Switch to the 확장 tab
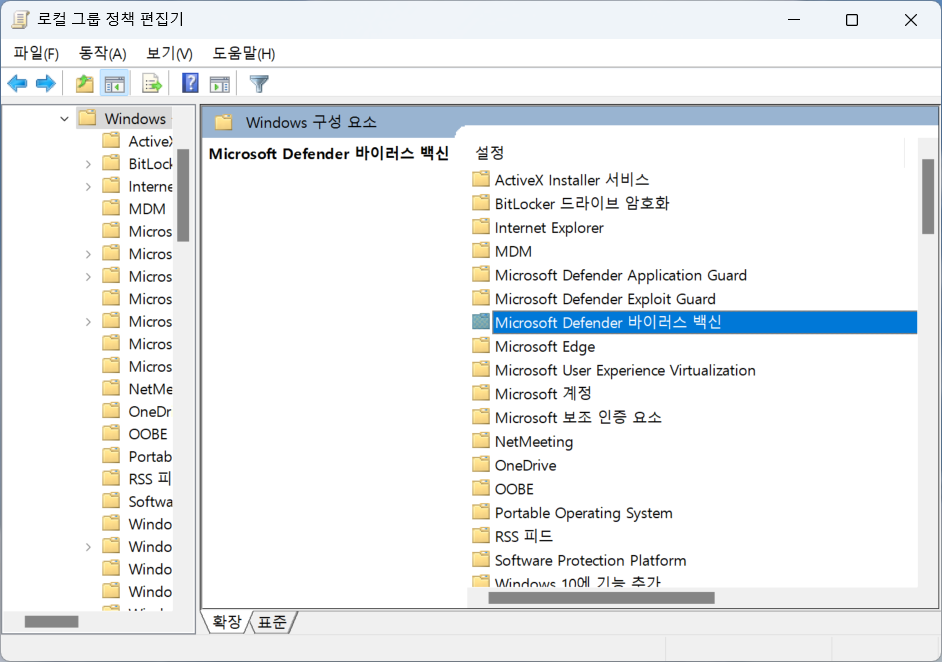 point(227,622)
